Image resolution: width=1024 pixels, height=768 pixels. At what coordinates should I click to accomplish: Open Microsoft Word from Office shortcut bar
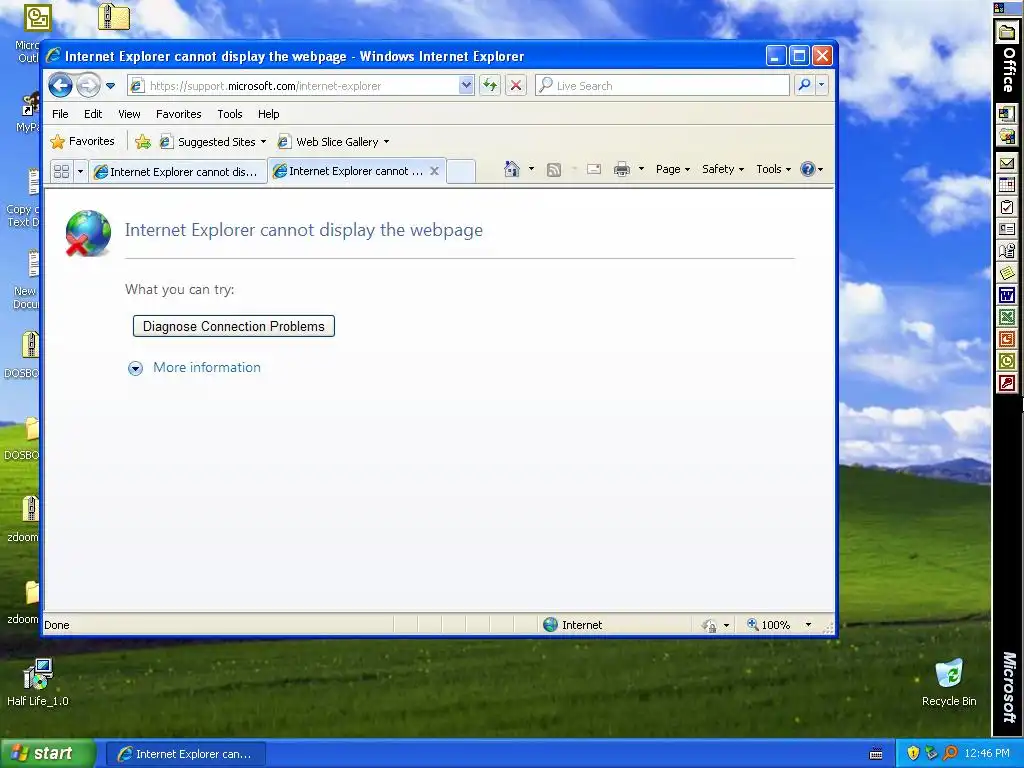pyautogui.click(x=1006, y=295)
